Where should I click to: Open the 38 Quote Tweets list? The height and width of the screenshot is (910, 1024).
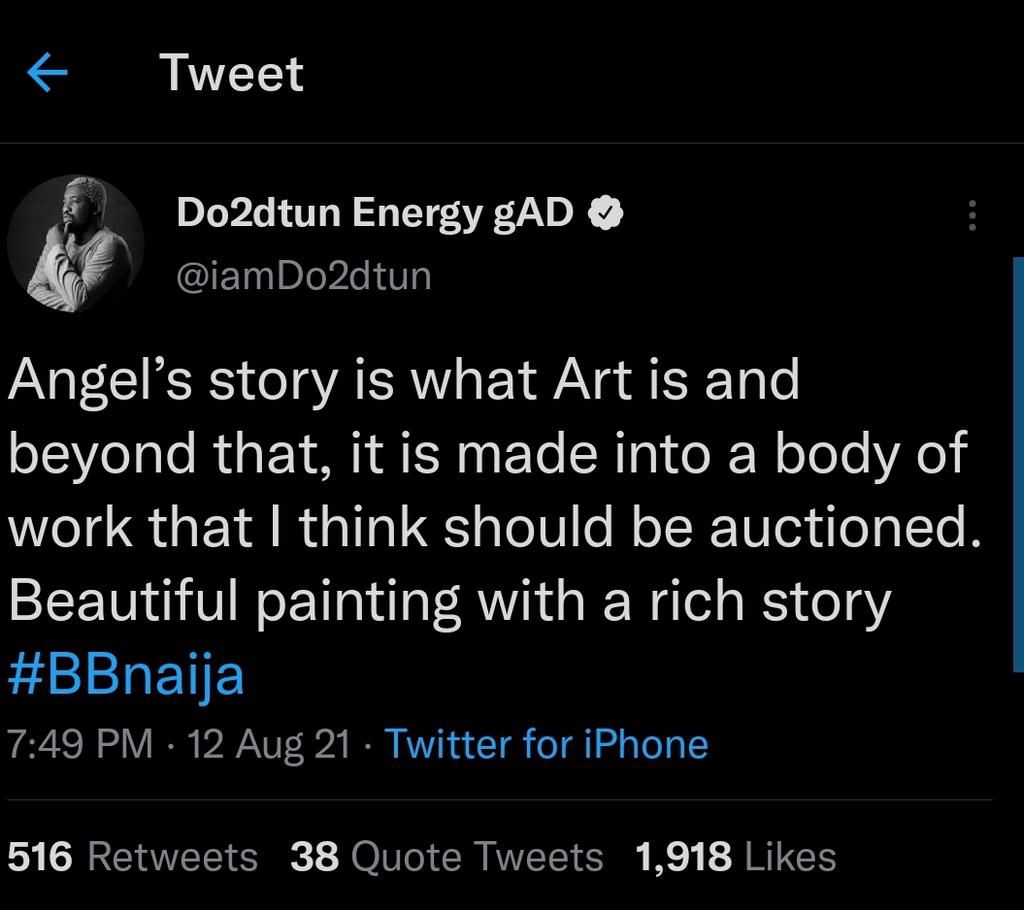click(x=445, y=856)
